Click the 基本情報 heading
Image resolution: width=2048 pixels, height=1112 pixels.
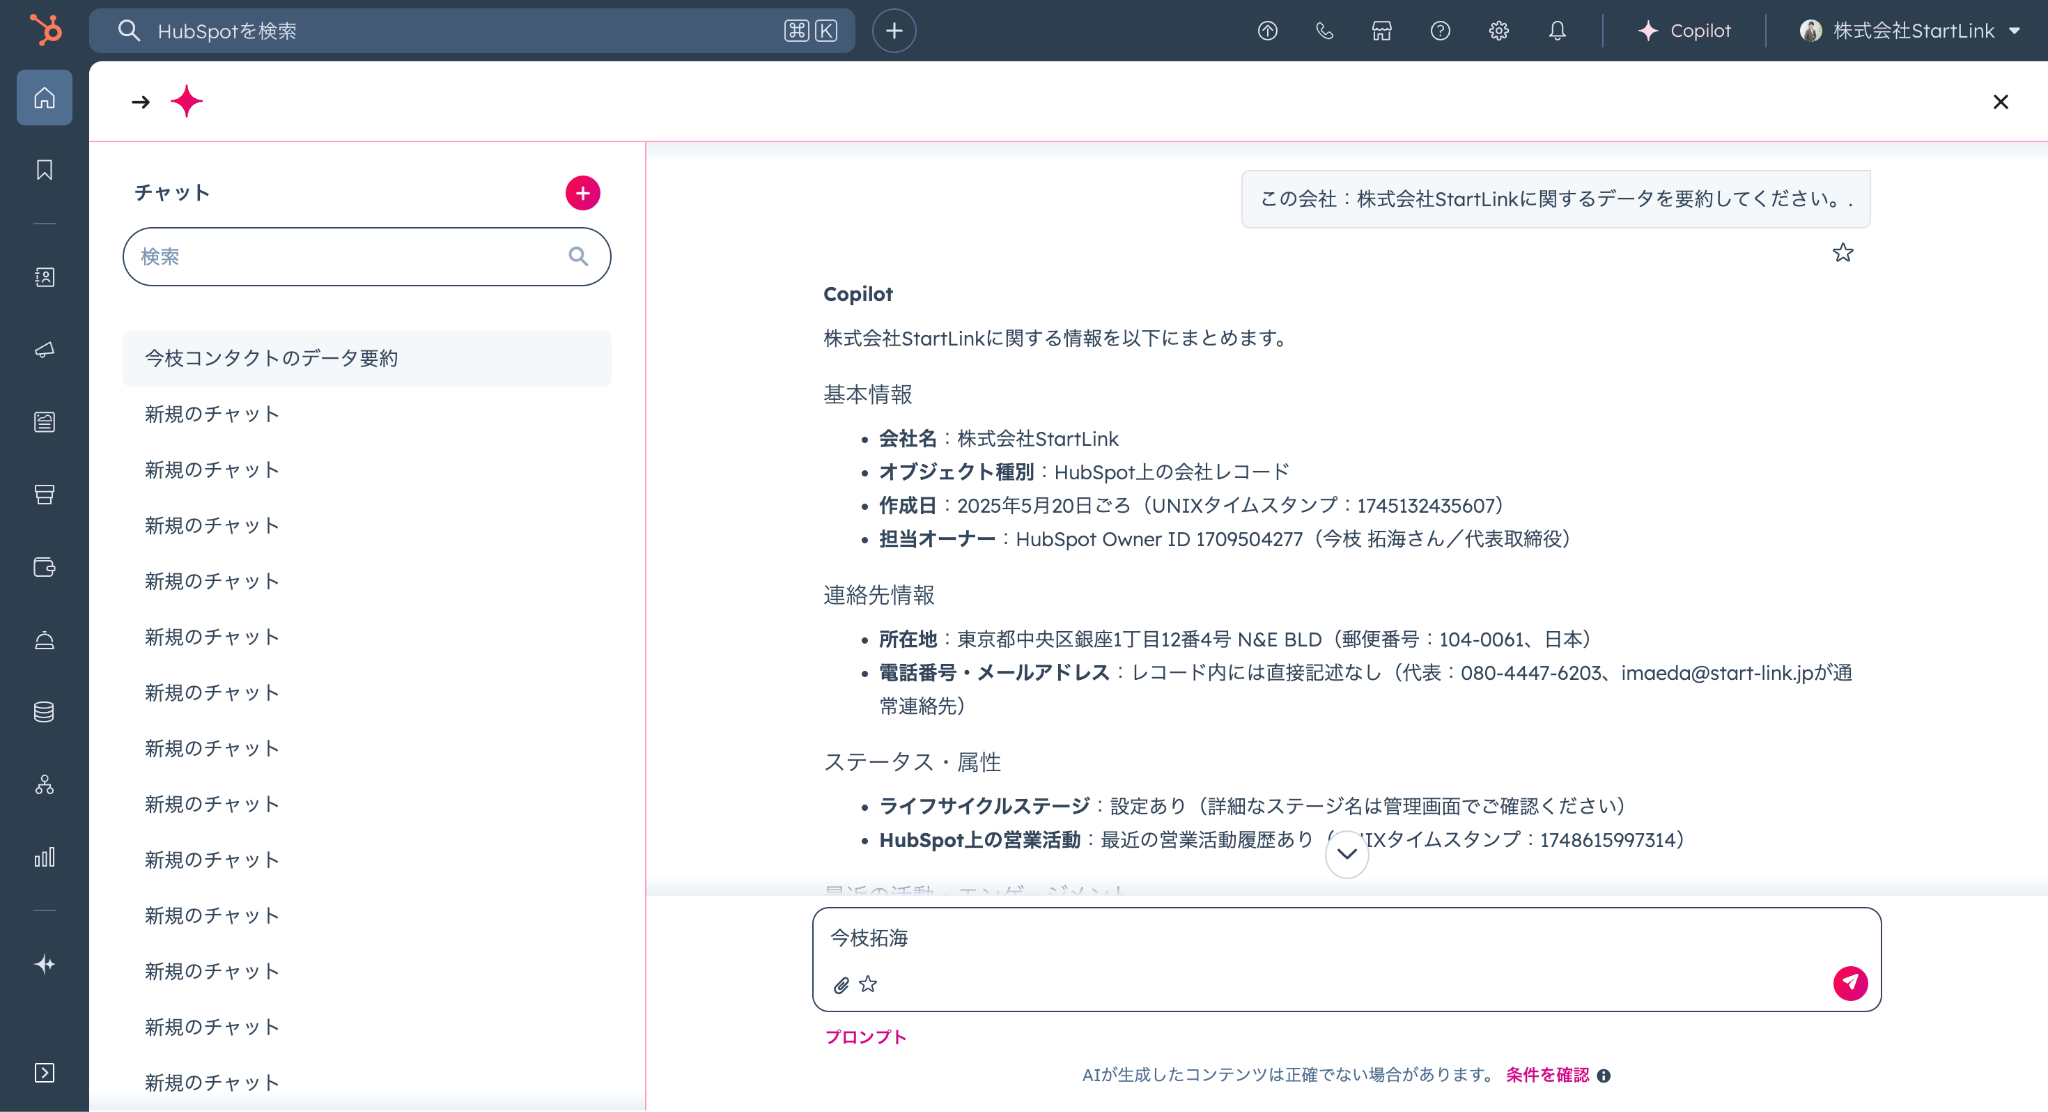tap(868, 395)
